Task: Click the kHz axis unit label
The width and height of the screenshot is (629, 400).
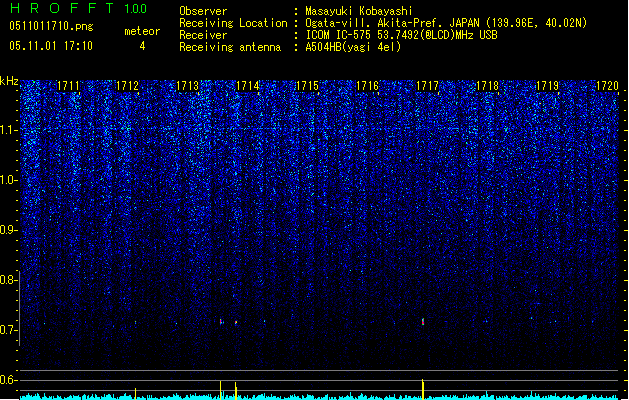Action: (9, 81)
